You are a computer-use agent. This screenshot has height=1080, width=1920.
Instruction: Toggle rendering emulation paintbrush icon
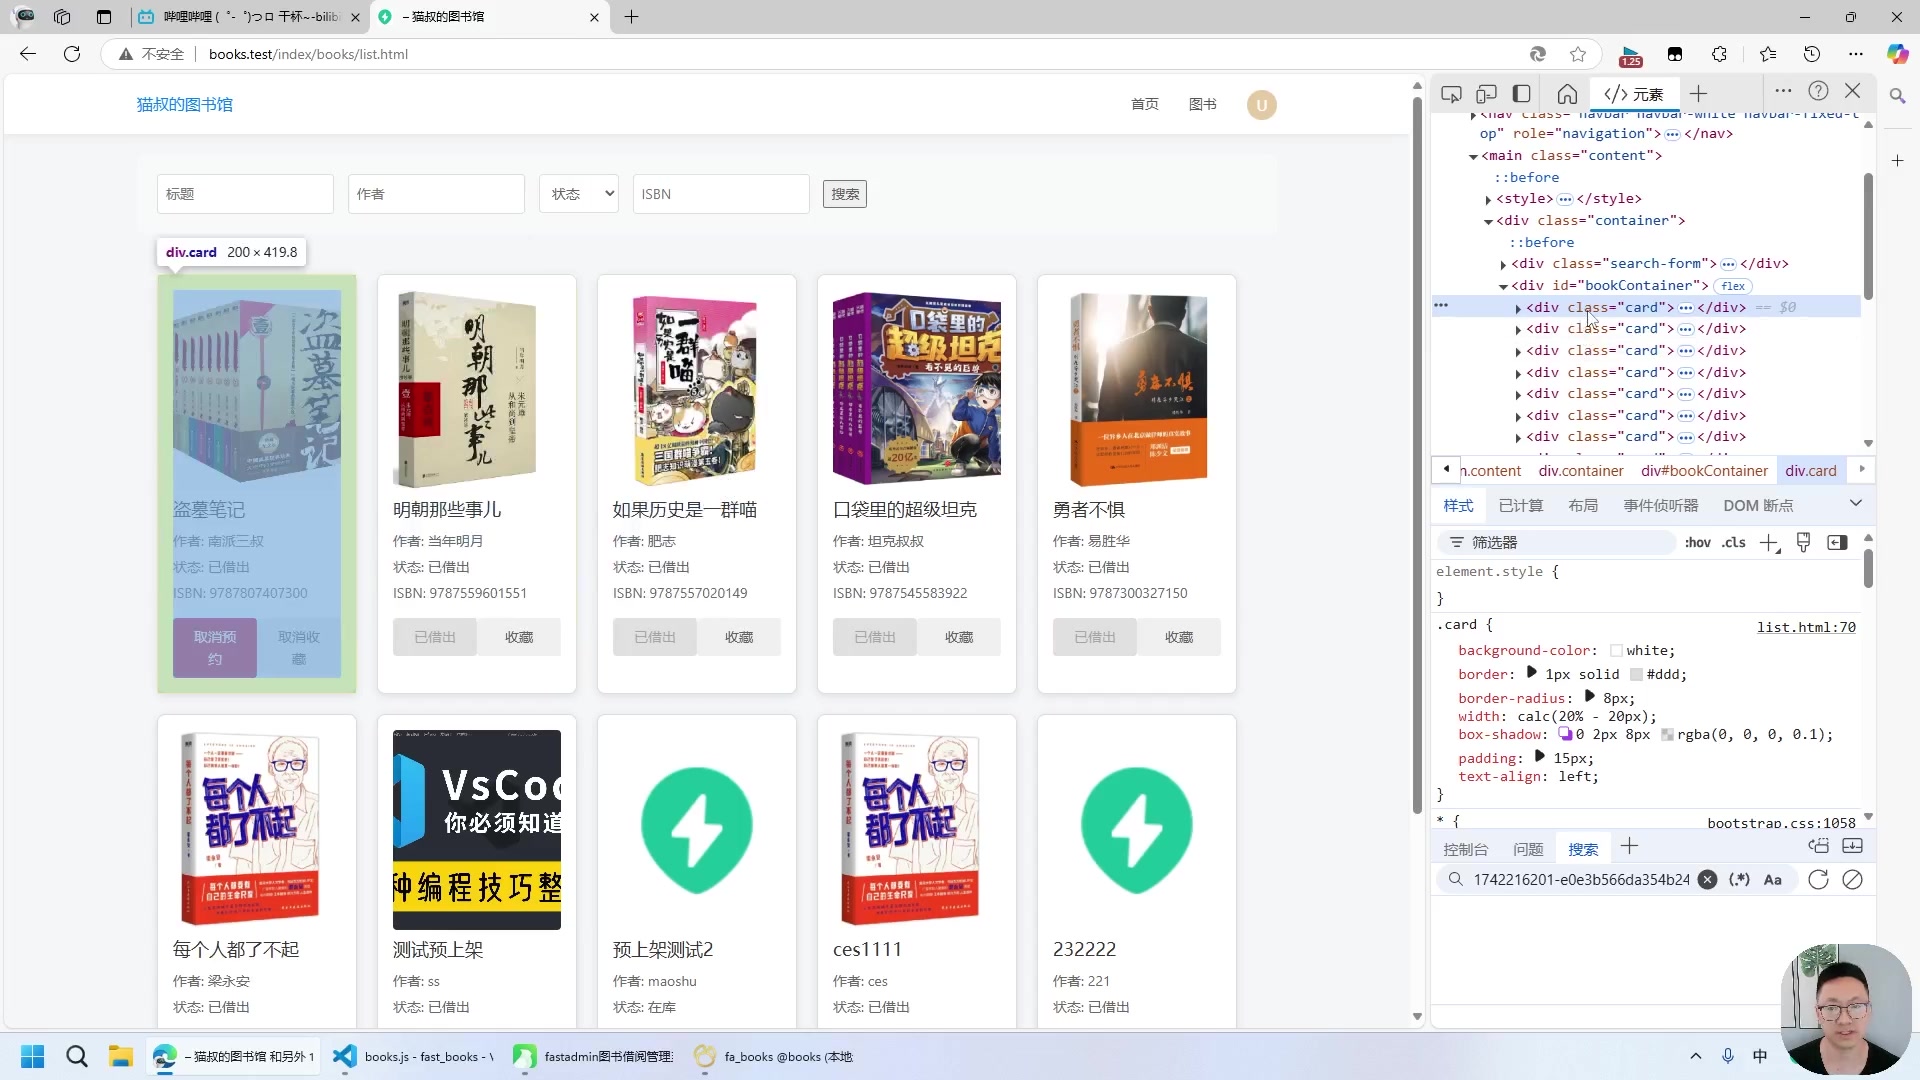coord(1803,543)
